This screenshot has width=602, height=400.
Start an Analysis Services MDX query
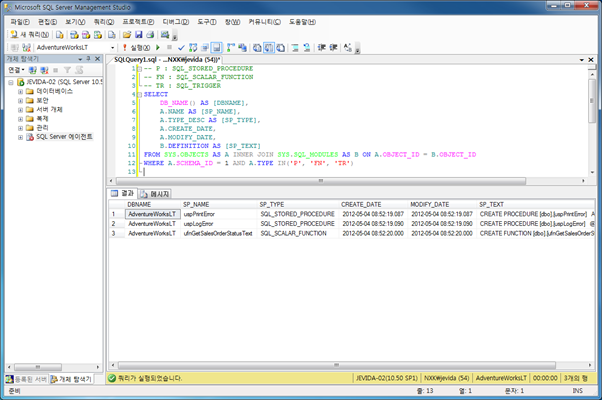(74, 35)
